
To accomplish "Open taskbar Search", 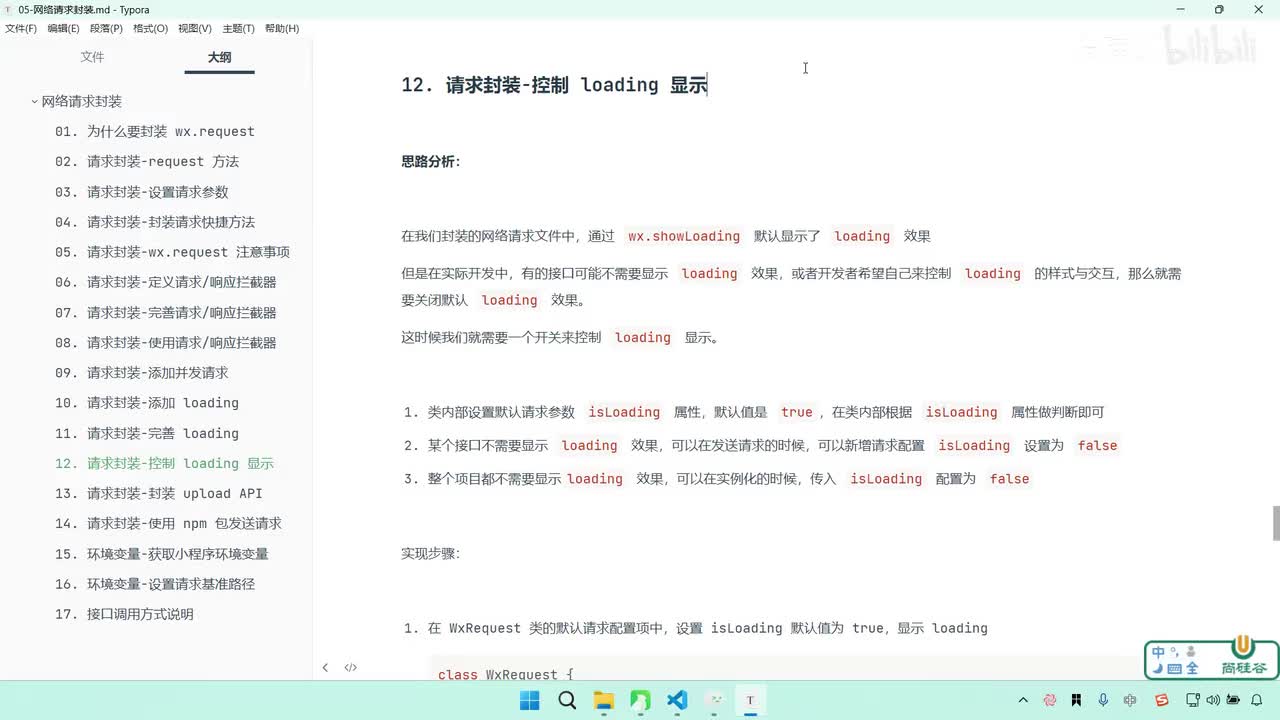I will click(x=567, y=700).
